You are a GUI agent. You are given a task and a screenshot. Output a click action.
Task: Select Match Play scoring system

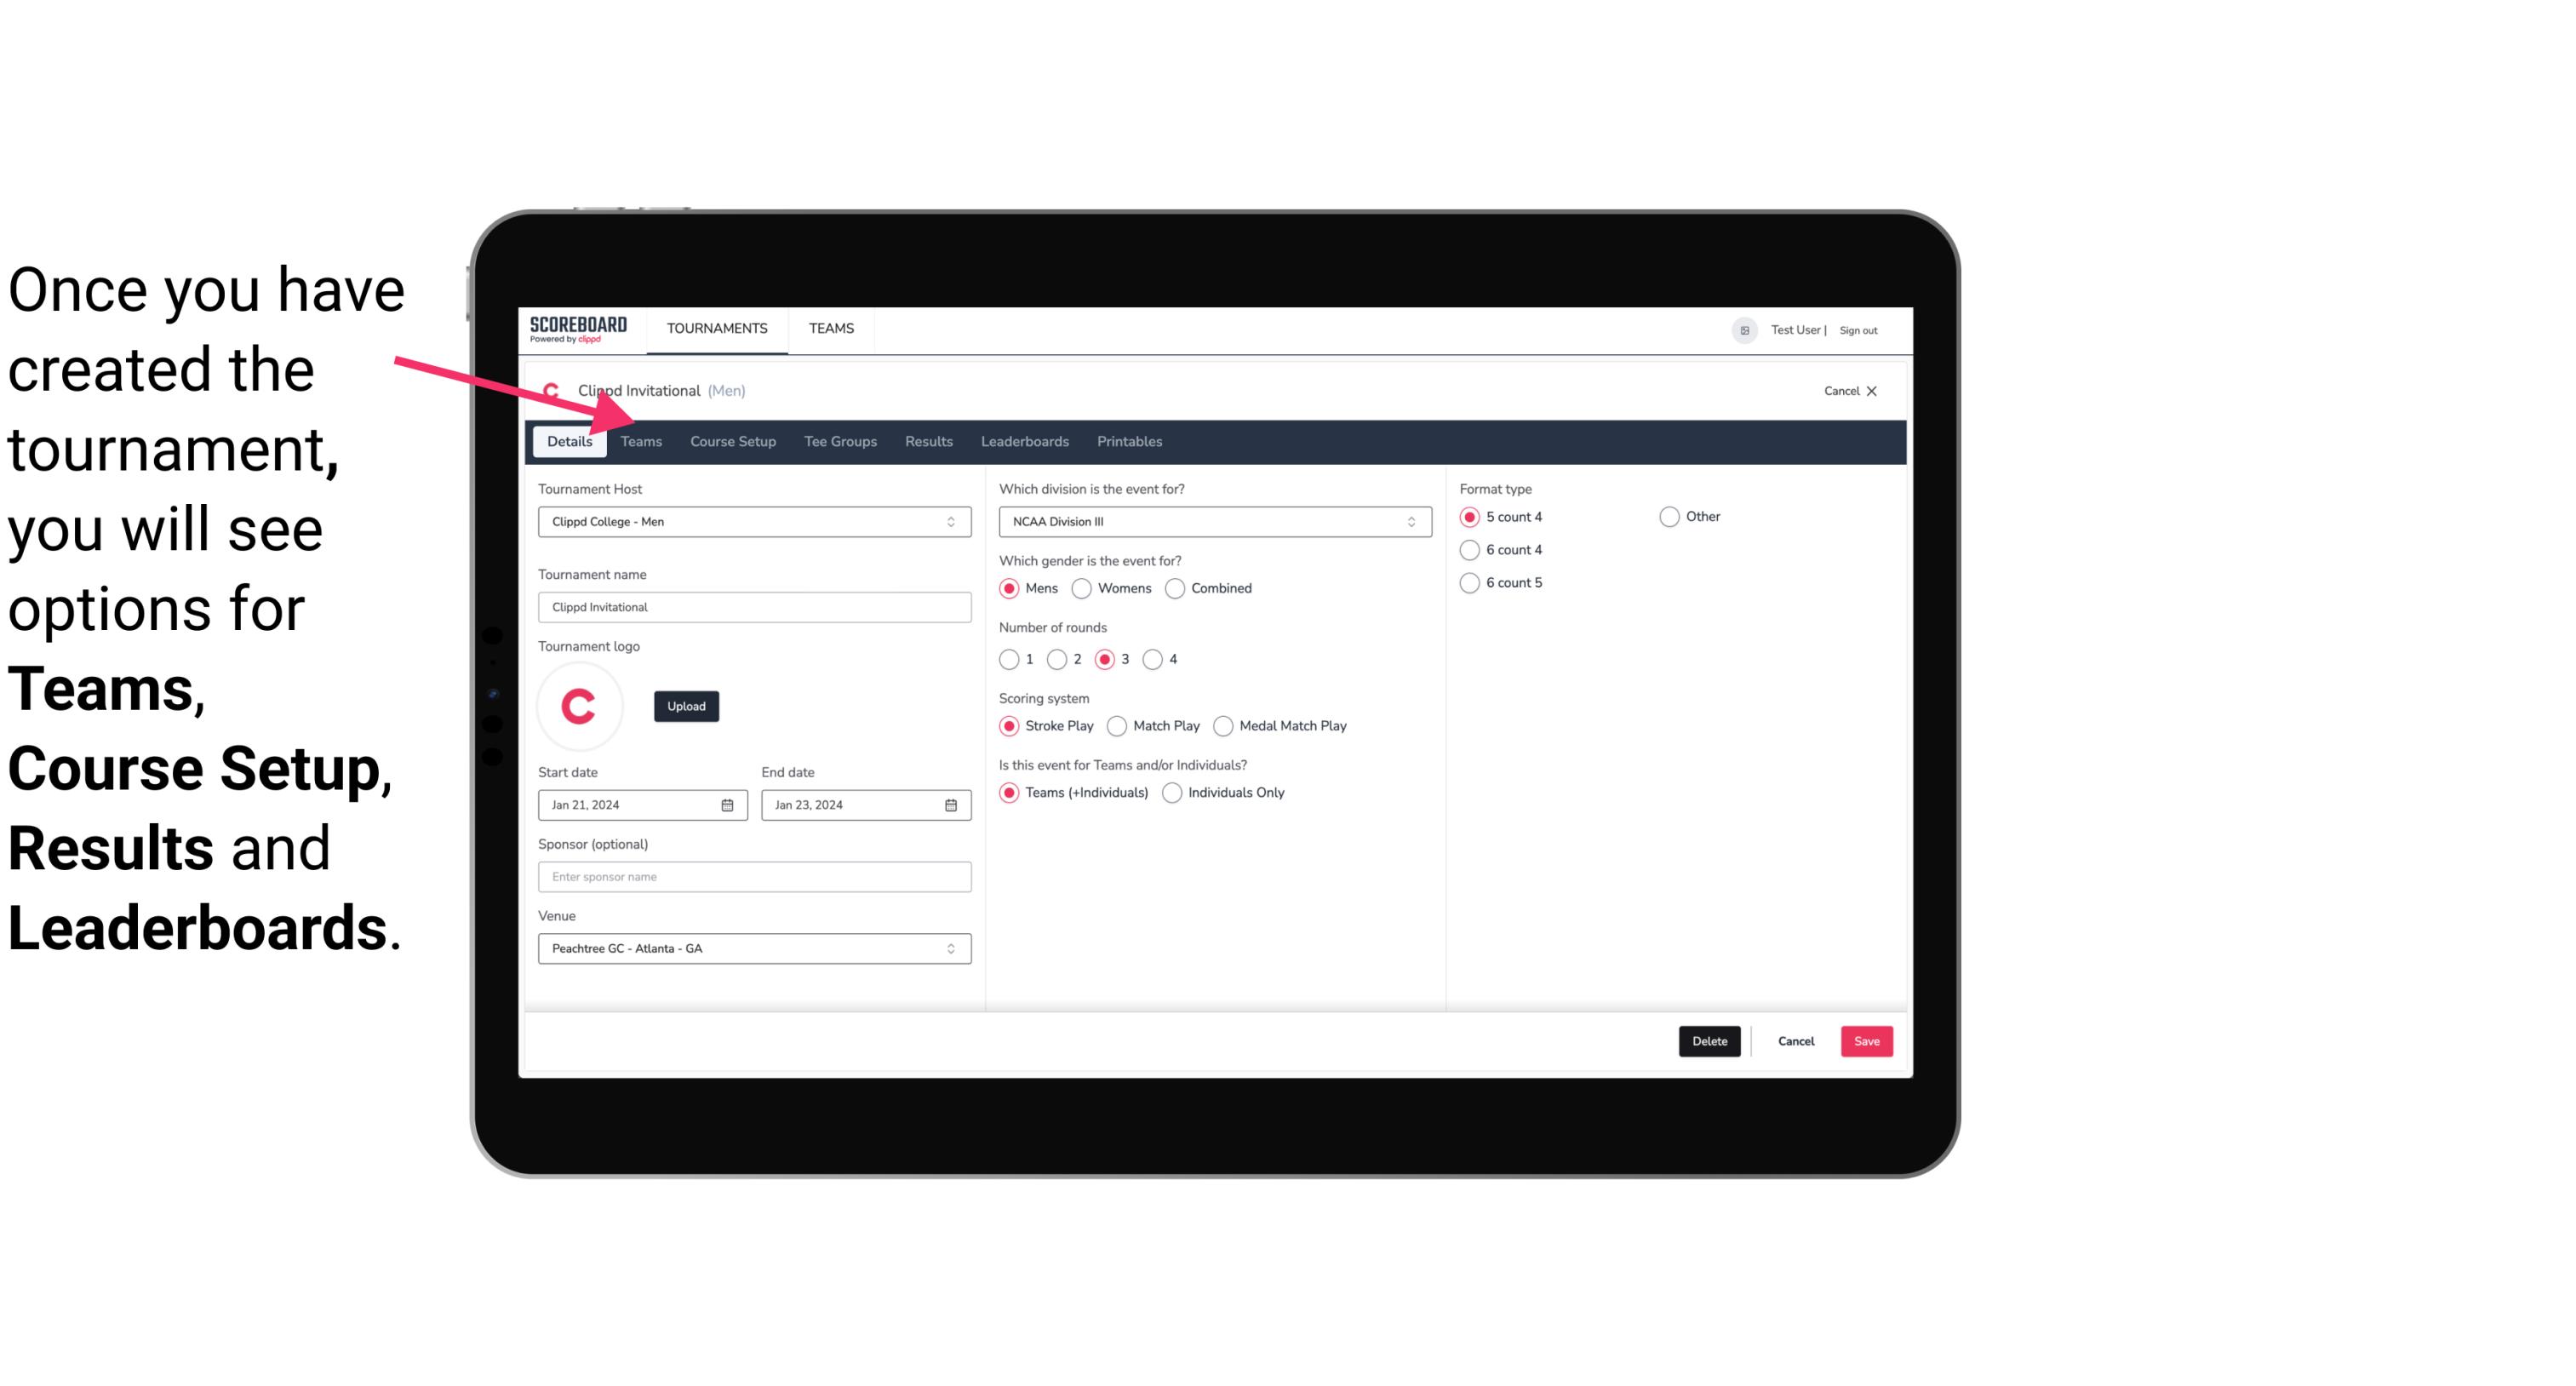click(x=1116, y=725)
